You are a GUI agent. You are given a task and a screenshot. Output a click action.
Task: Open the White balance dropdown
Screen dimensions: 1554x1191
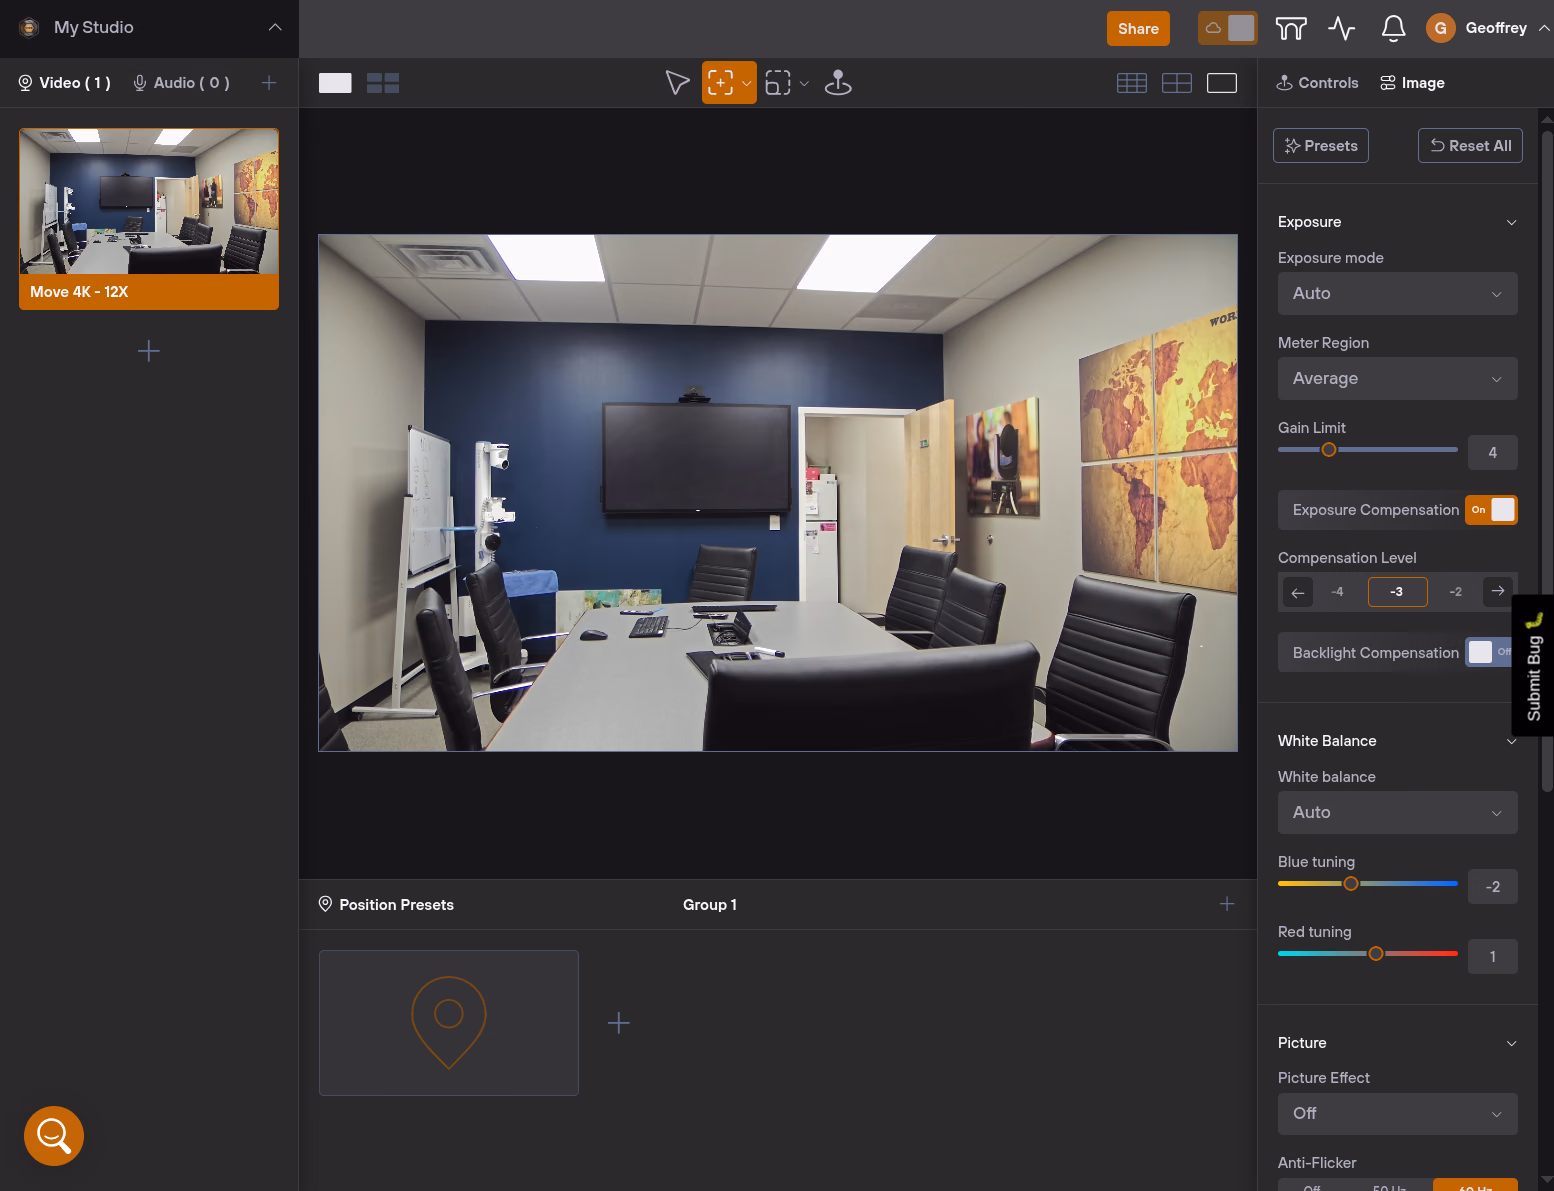1398,813
